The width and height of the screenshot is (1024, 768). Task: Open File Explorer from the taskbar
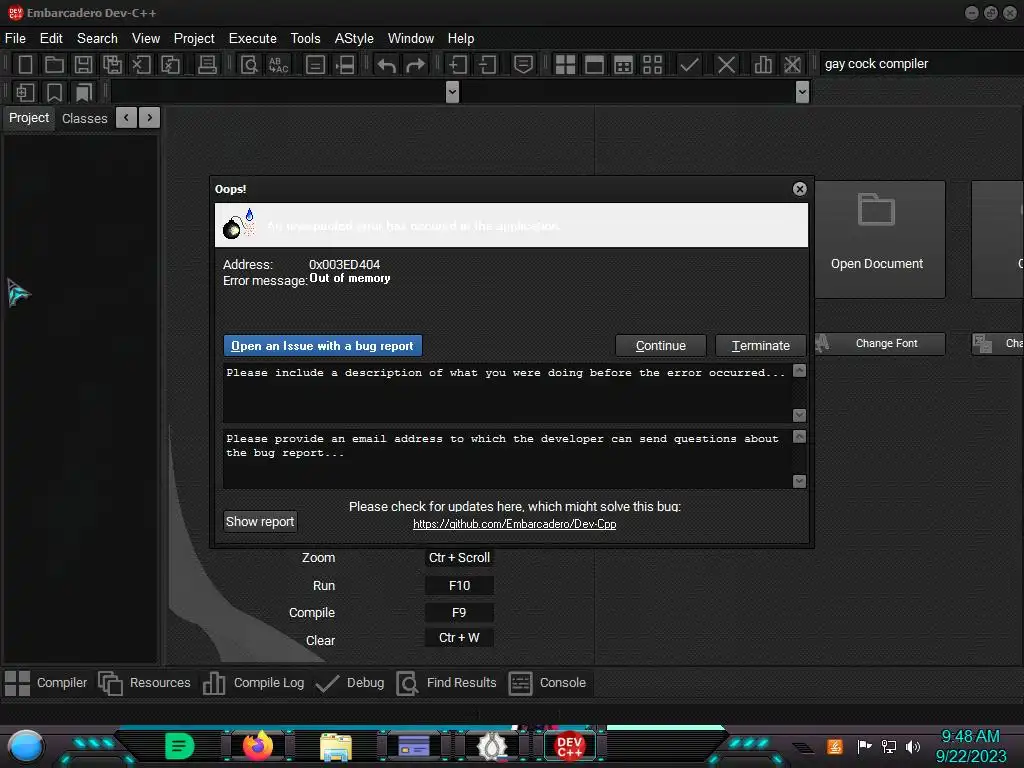pyautogui.click(x=336, y=747)
